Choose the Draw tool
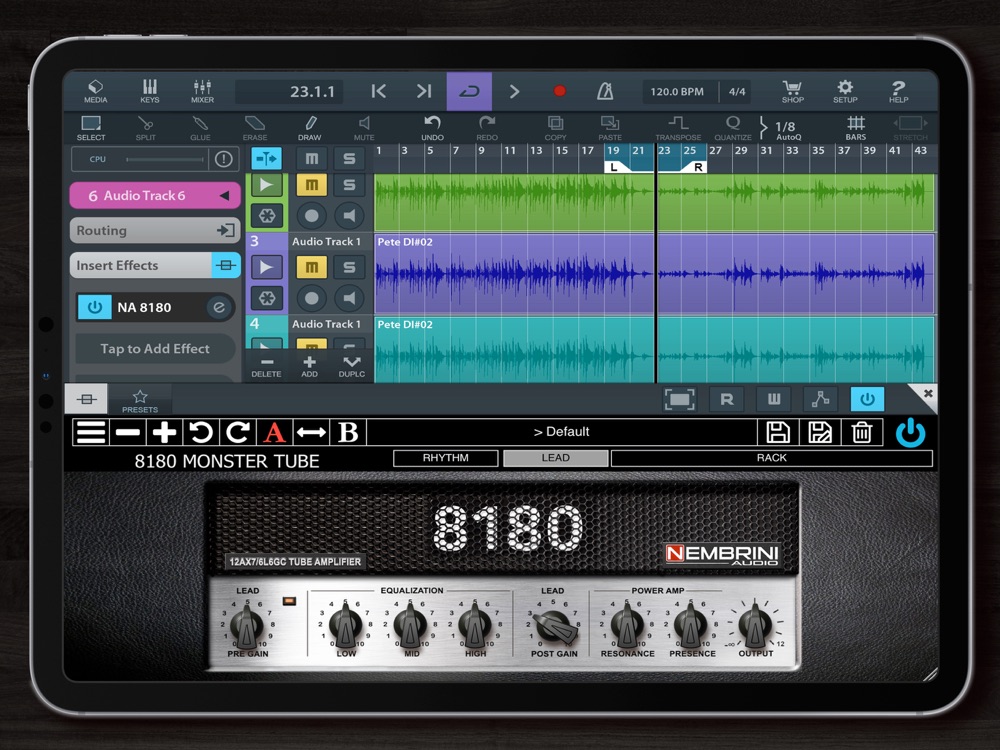This screenshot has height=750, width=1000. pos(310,128)
